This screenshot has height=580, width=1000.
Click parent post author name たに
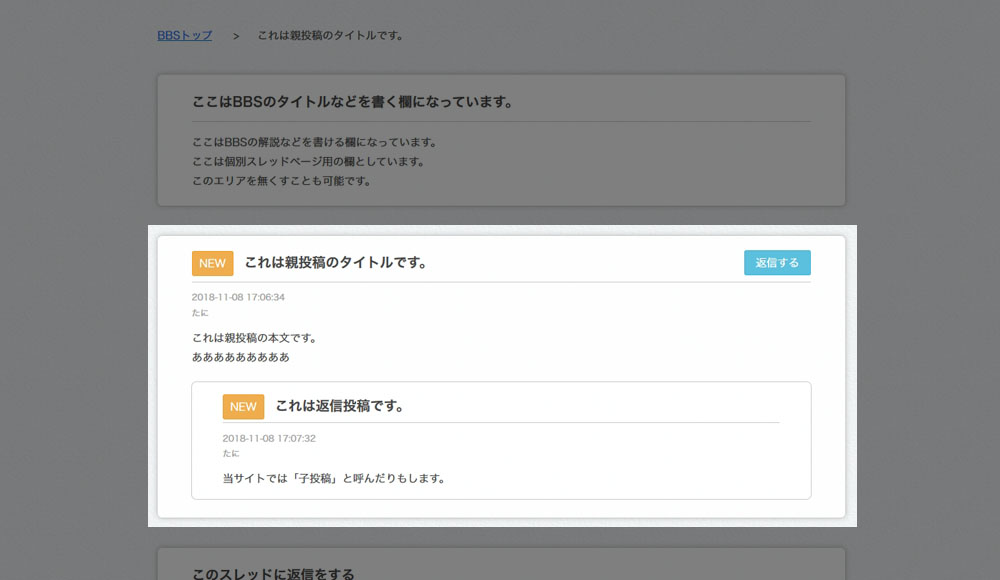click(x=200, y=313)
